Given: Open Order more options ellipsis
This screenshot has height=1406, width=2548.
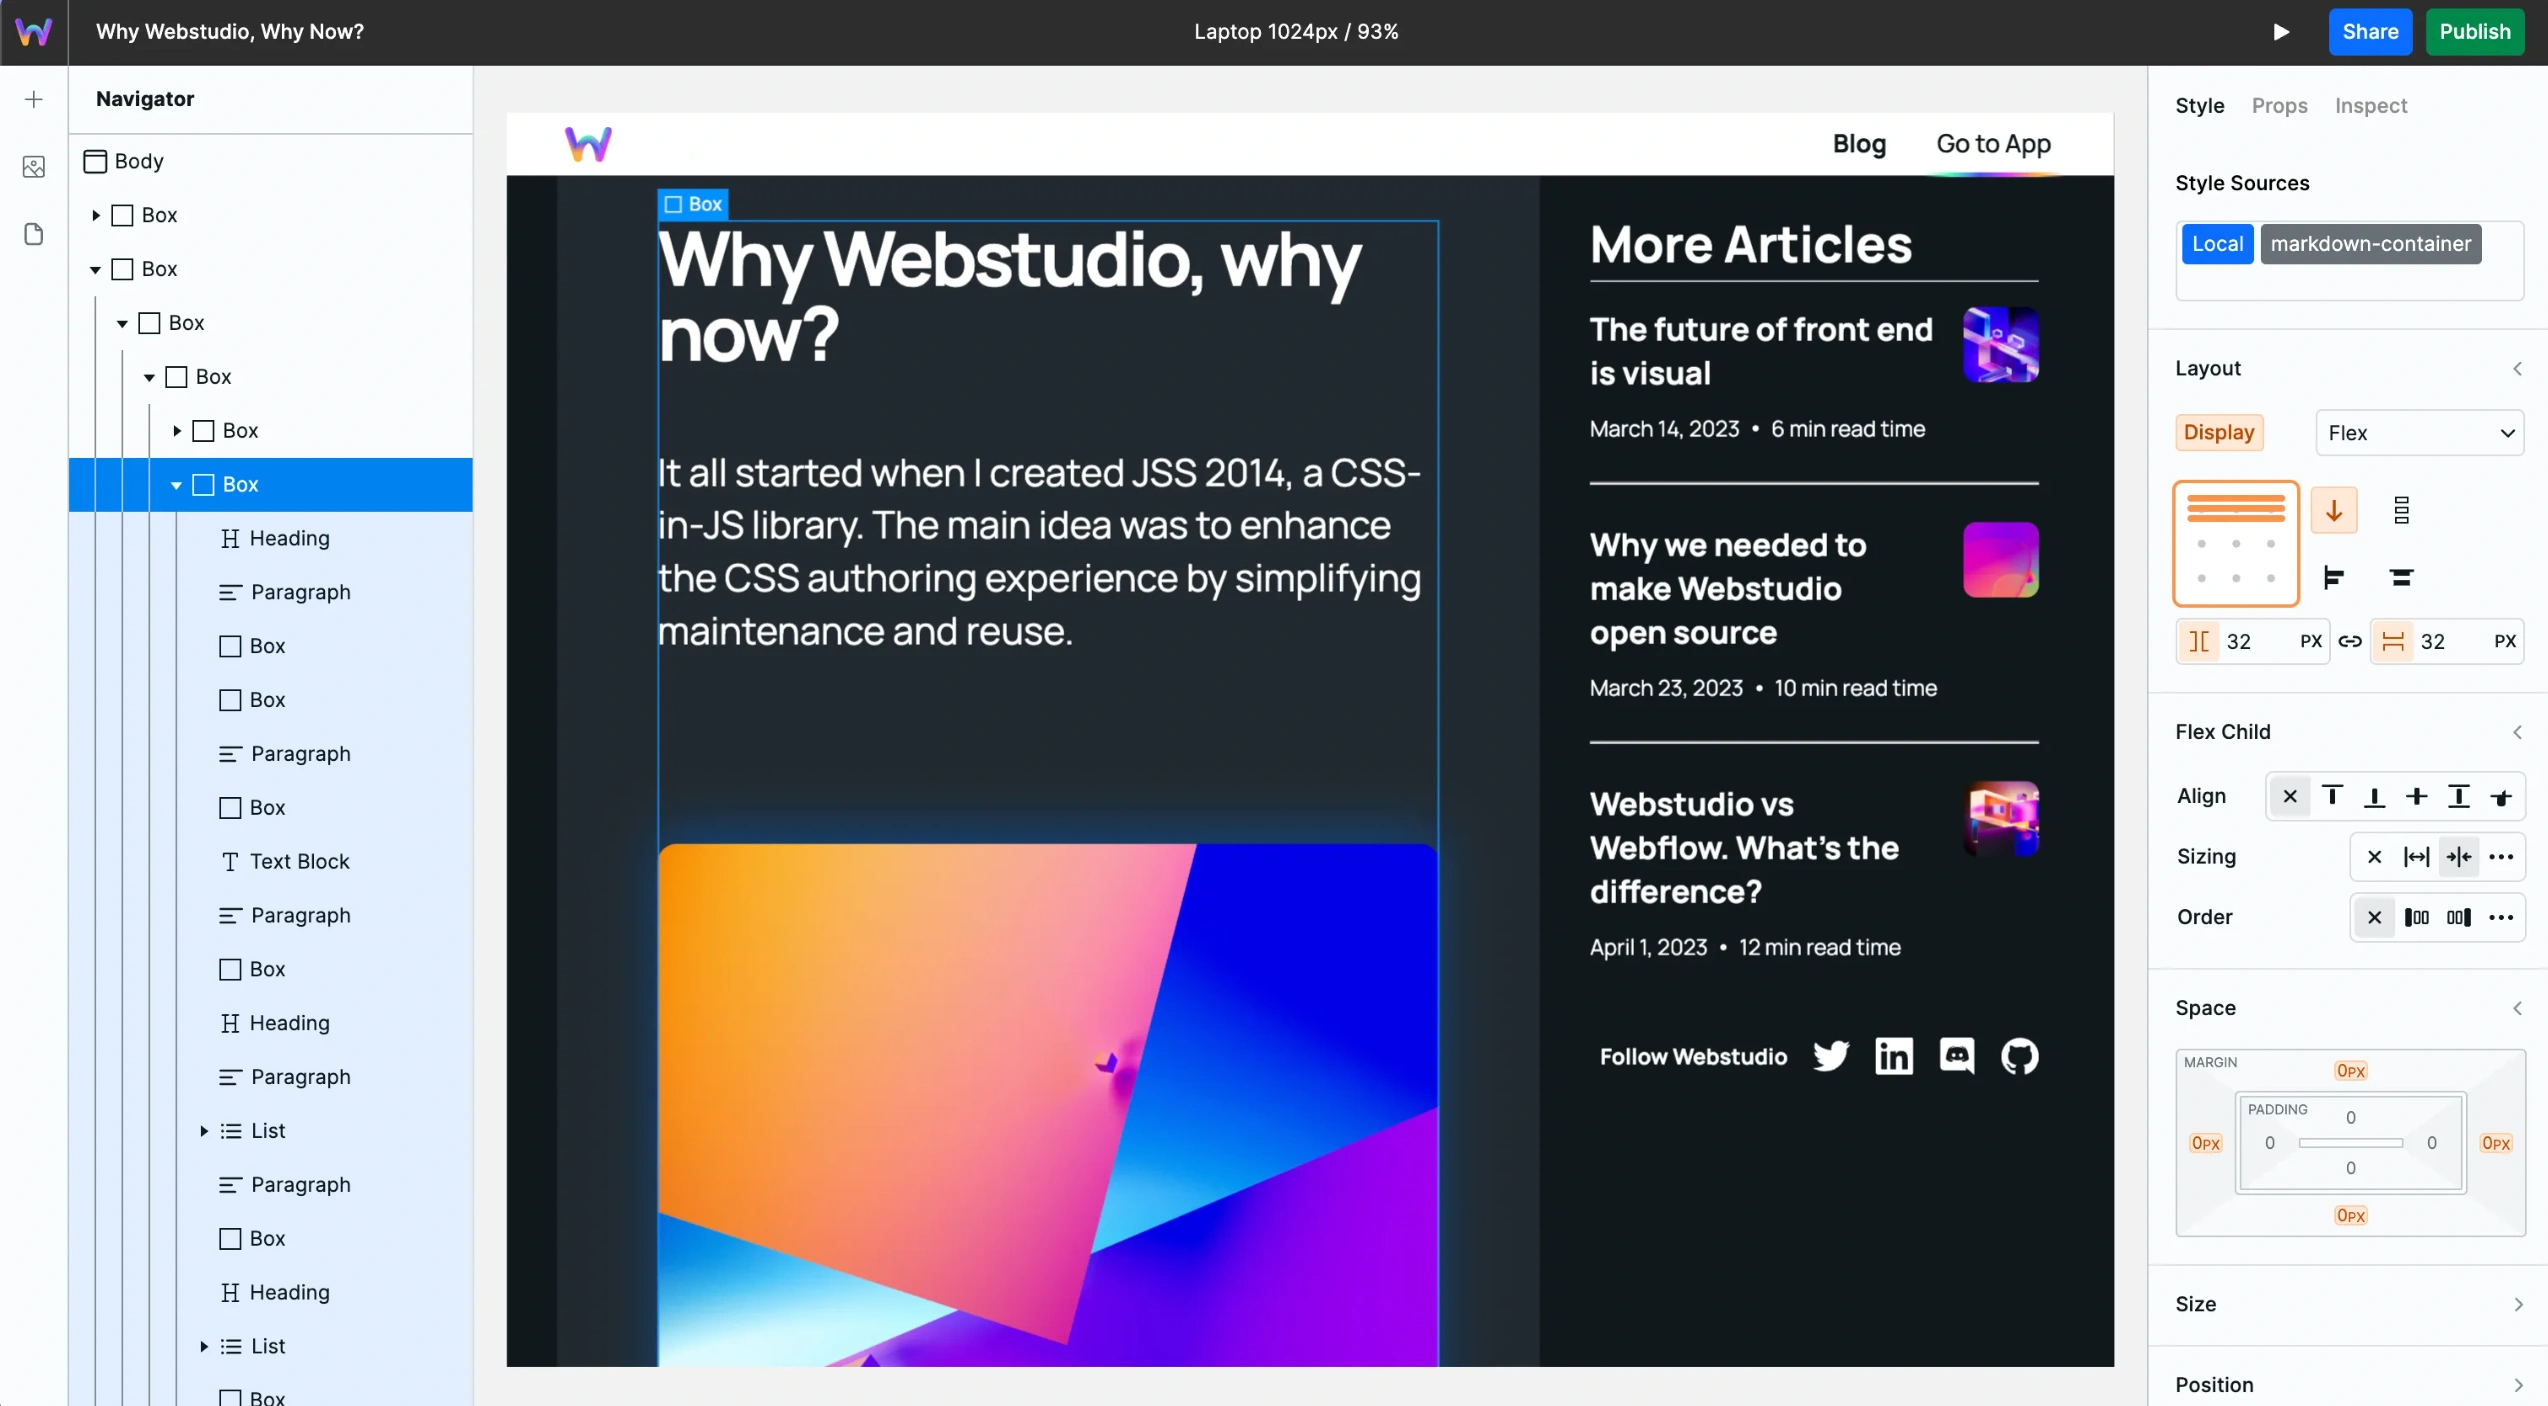Looking at the screenshot, I should pos(2501,918).
